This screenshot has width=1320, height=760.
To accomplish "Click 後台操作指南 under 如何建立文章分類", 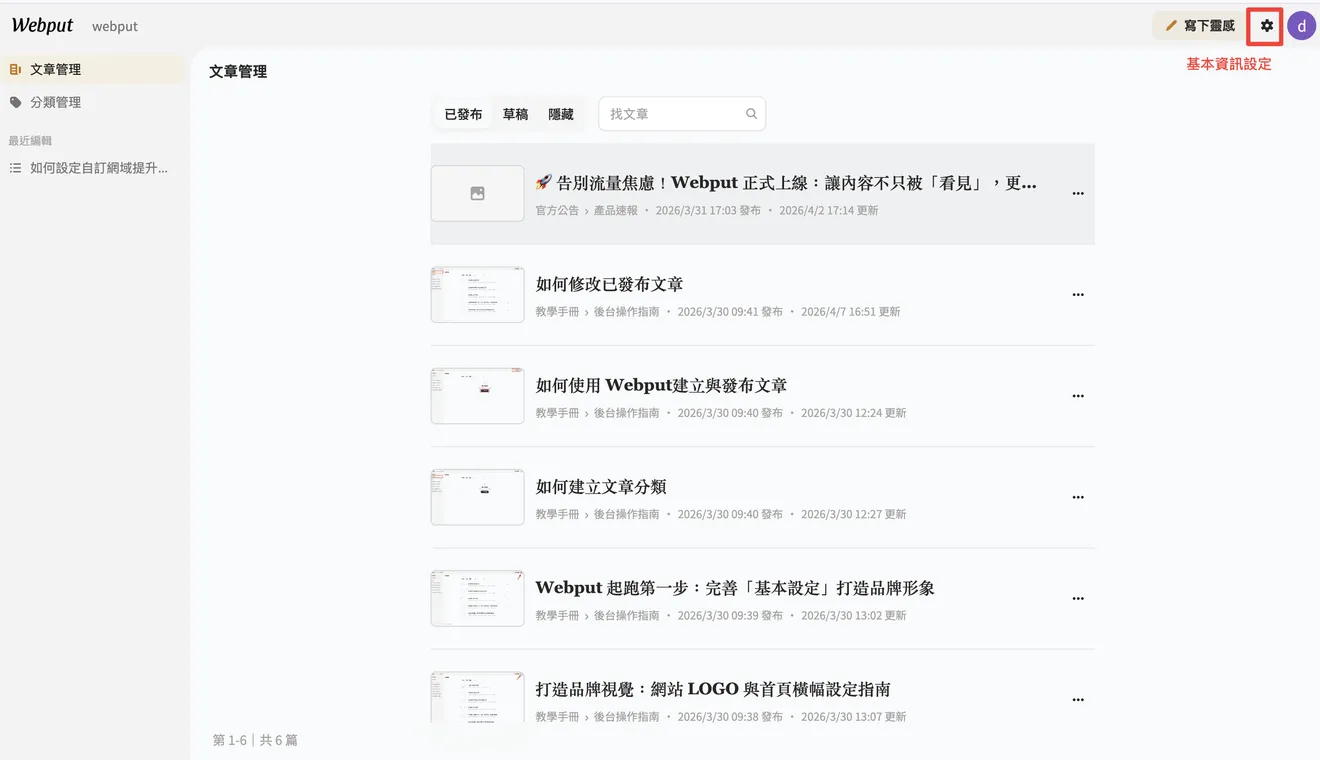I will 627,514.
